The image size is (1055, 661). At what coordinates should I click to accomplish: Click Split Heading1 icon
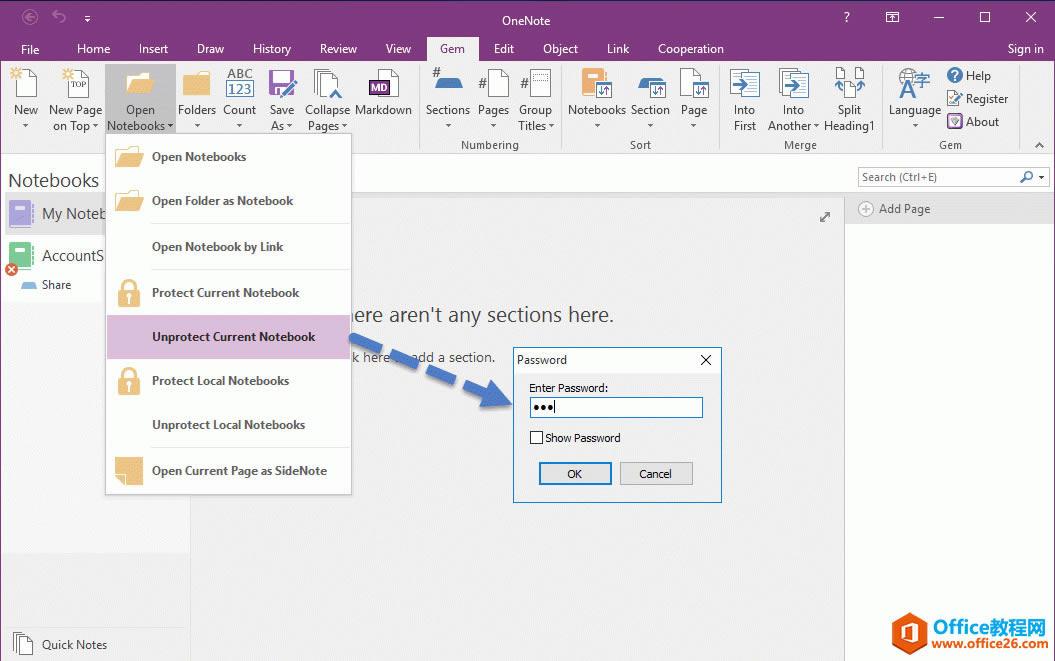(849, 85)
